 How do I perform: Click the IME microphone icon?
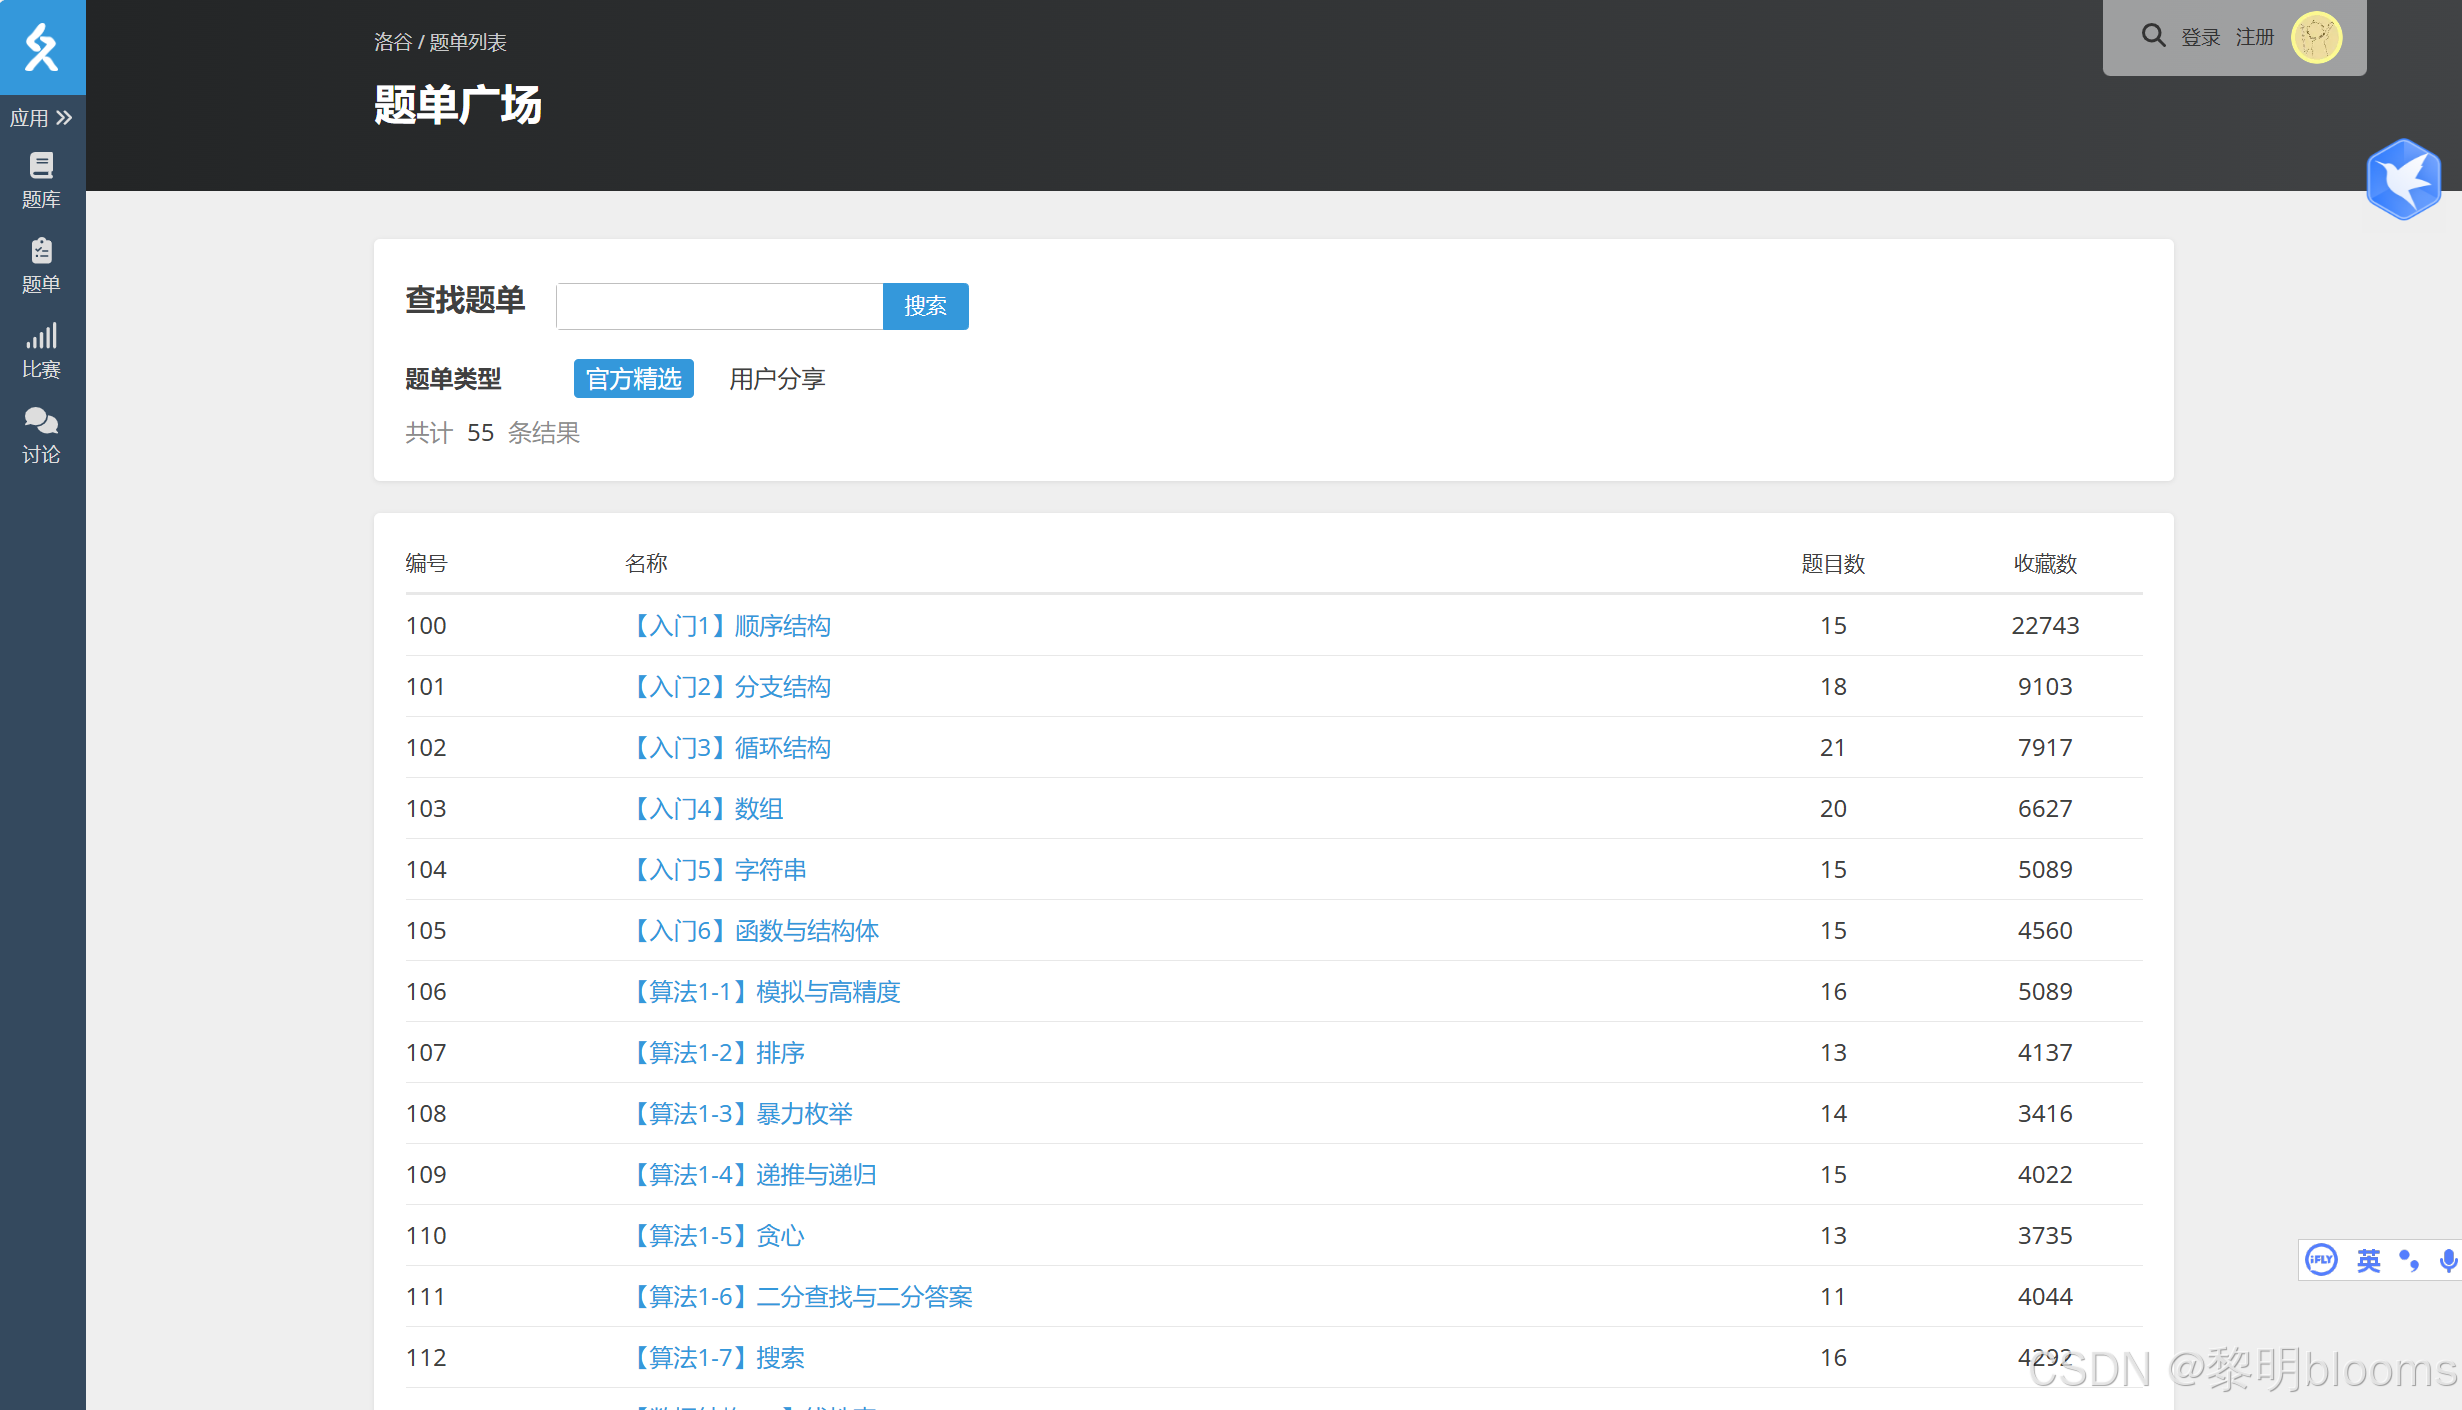click(x=2448, y=1260)
